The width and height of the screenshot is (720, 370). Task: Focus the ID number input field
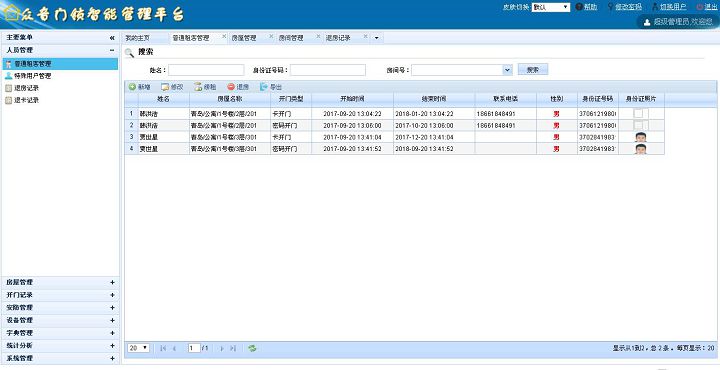click(x=328, y=70)
